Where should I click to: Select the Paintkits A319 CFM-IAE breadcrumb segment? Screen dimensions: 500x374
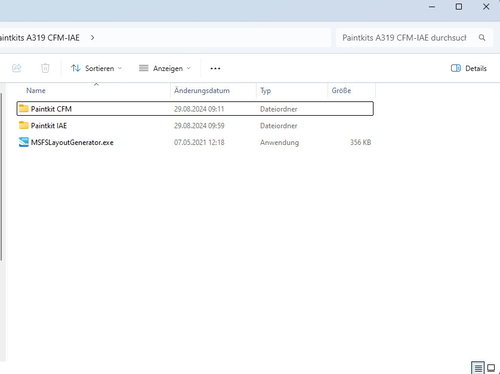(x=40, y=38)
